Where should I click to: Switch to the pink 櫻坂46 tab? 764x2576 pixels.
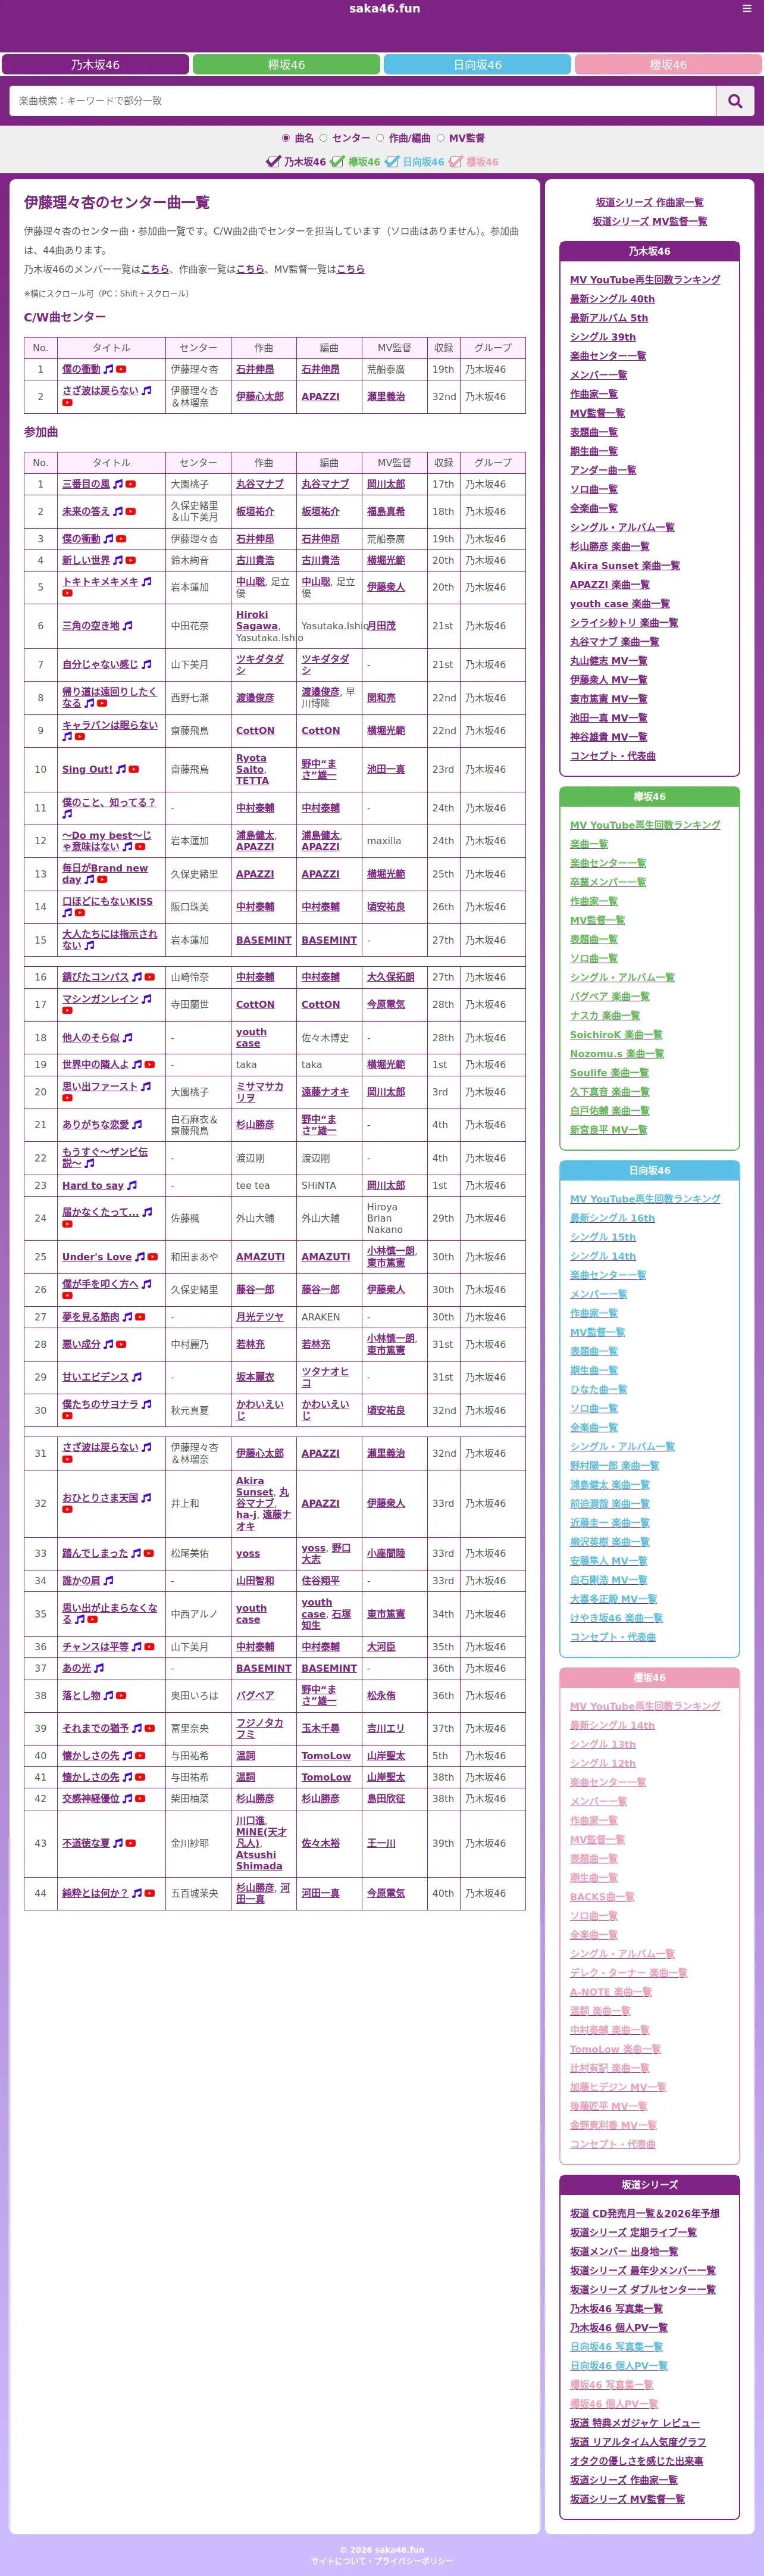tap(668, 65)
